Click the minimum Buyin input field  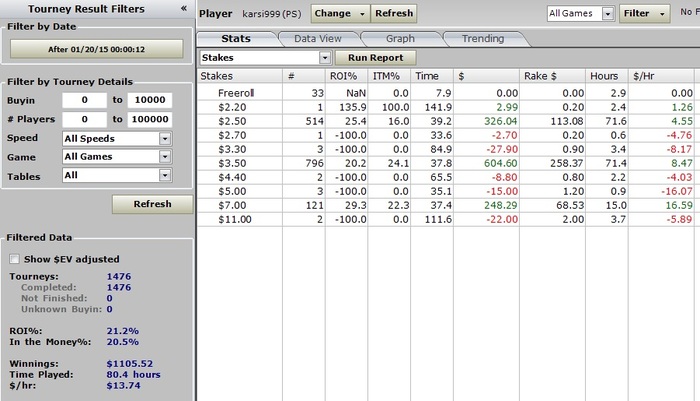click(84, 100)
